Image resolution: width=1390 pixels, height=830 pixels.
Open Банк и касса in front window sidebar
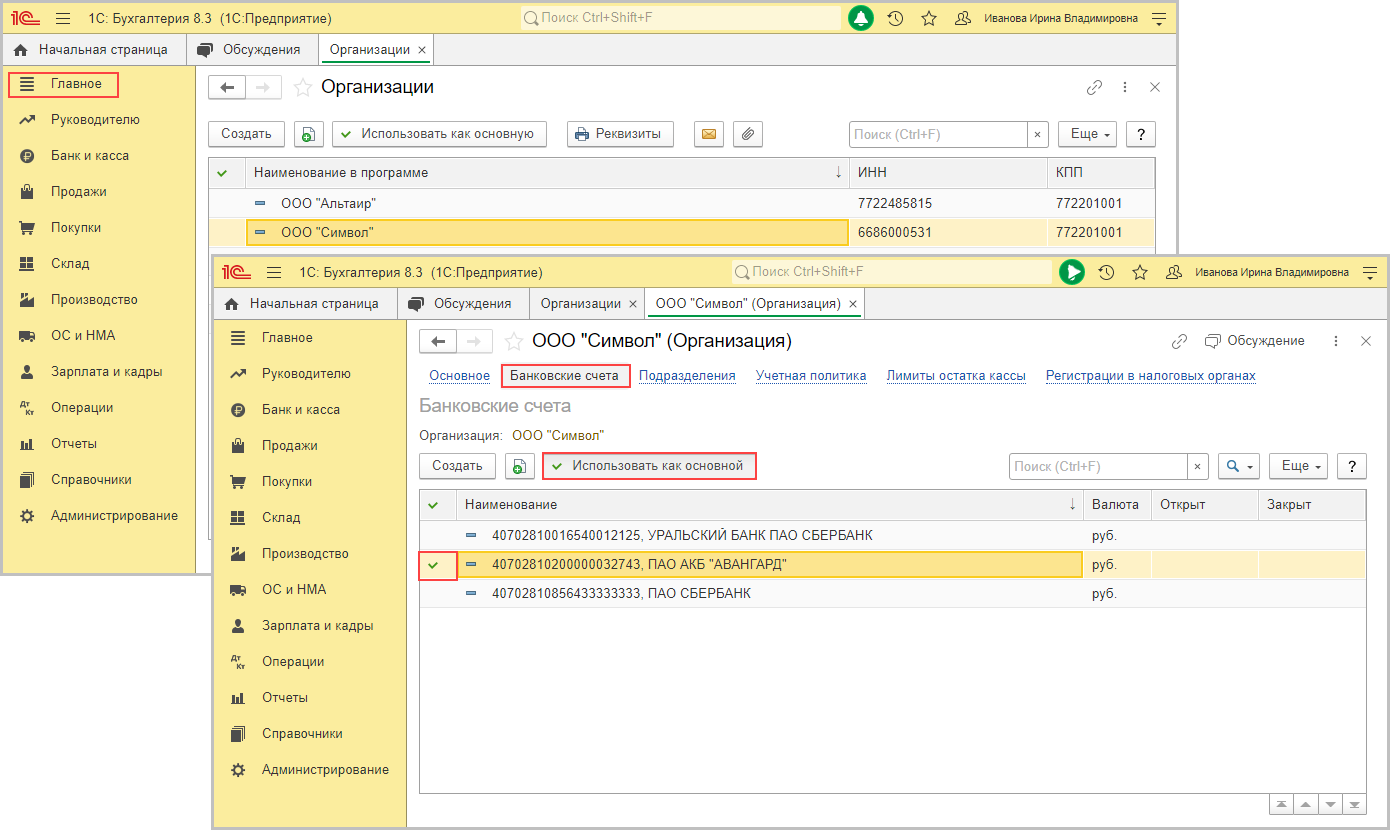300,410
